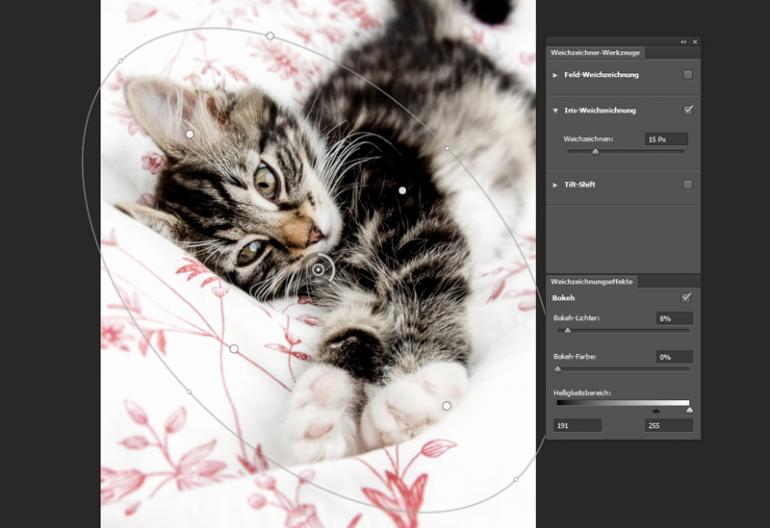Click the Tilt-Shift label

pos(579,185)
